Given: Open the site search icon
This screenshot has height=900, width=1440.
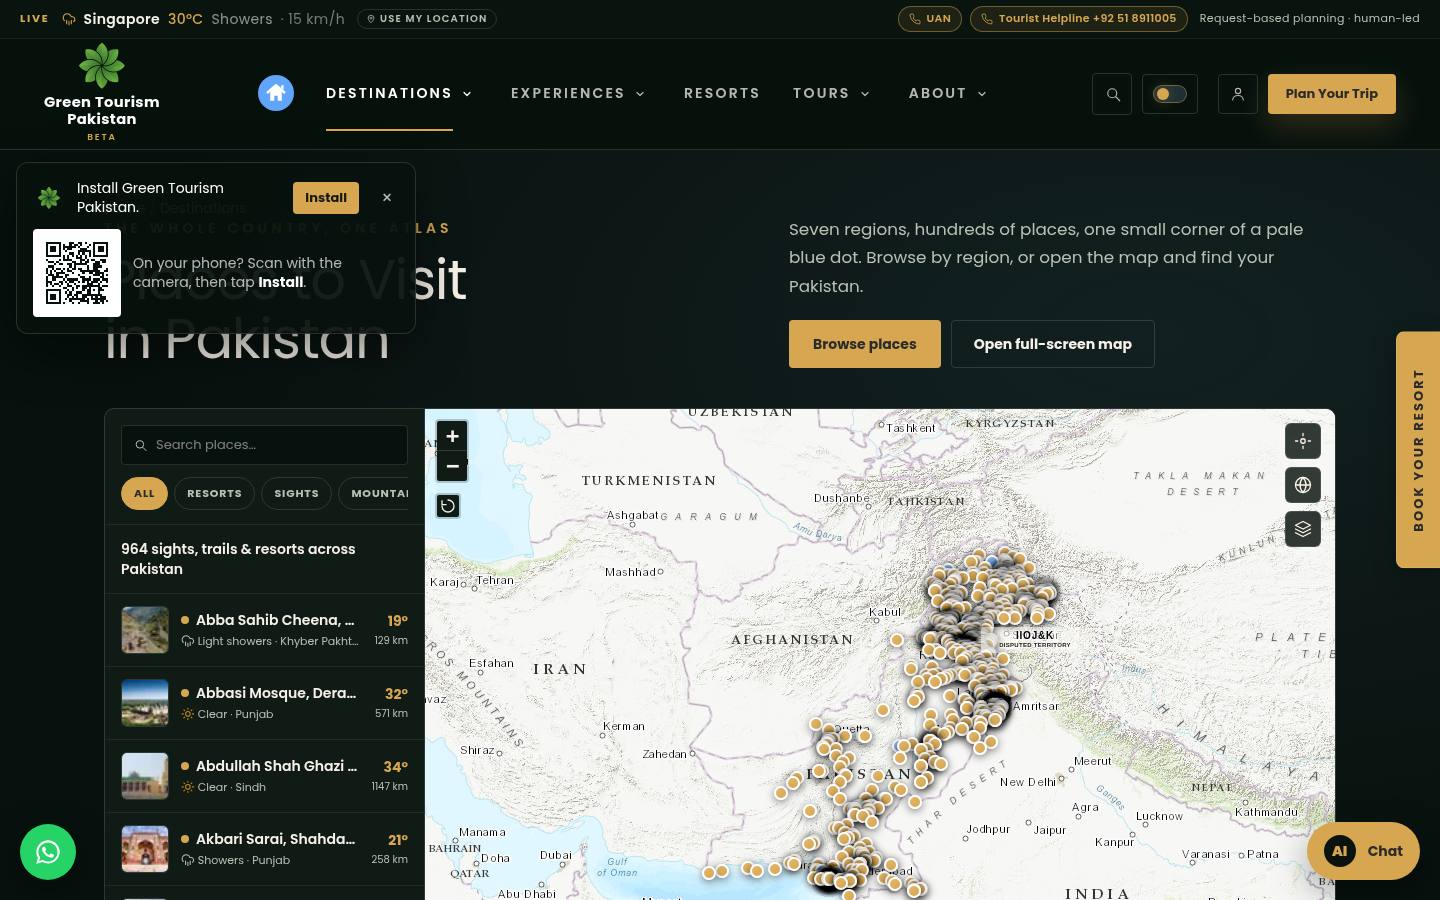Looking at the screenshot, I should point(1112,94).
